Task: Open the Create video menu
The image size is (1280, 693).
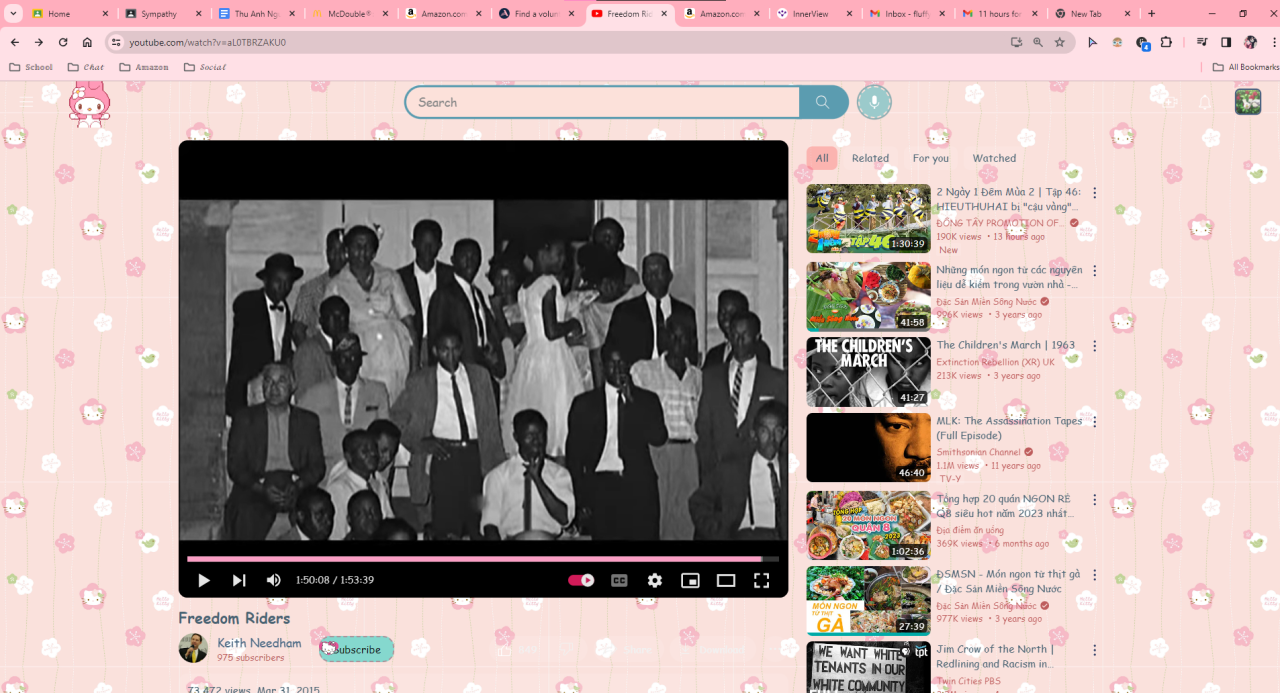Action: (x=1170, y=102)
